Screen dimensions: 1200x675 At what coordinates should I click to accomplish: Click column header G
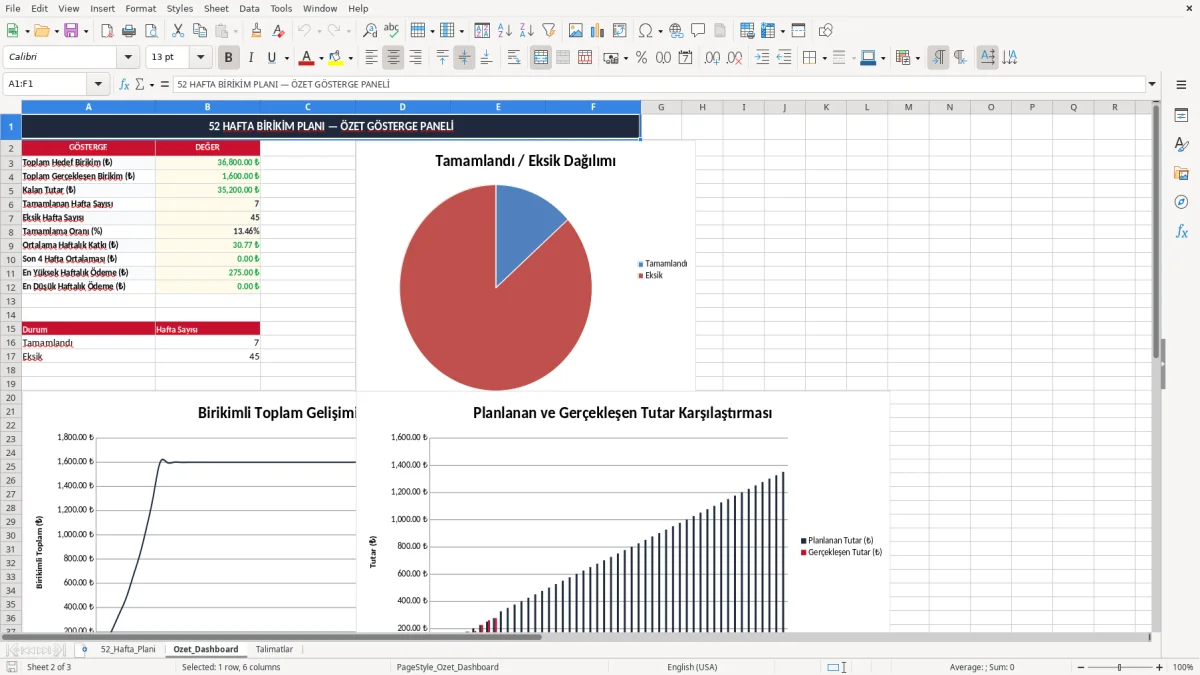pyautogui.click(x=661, y=107)
